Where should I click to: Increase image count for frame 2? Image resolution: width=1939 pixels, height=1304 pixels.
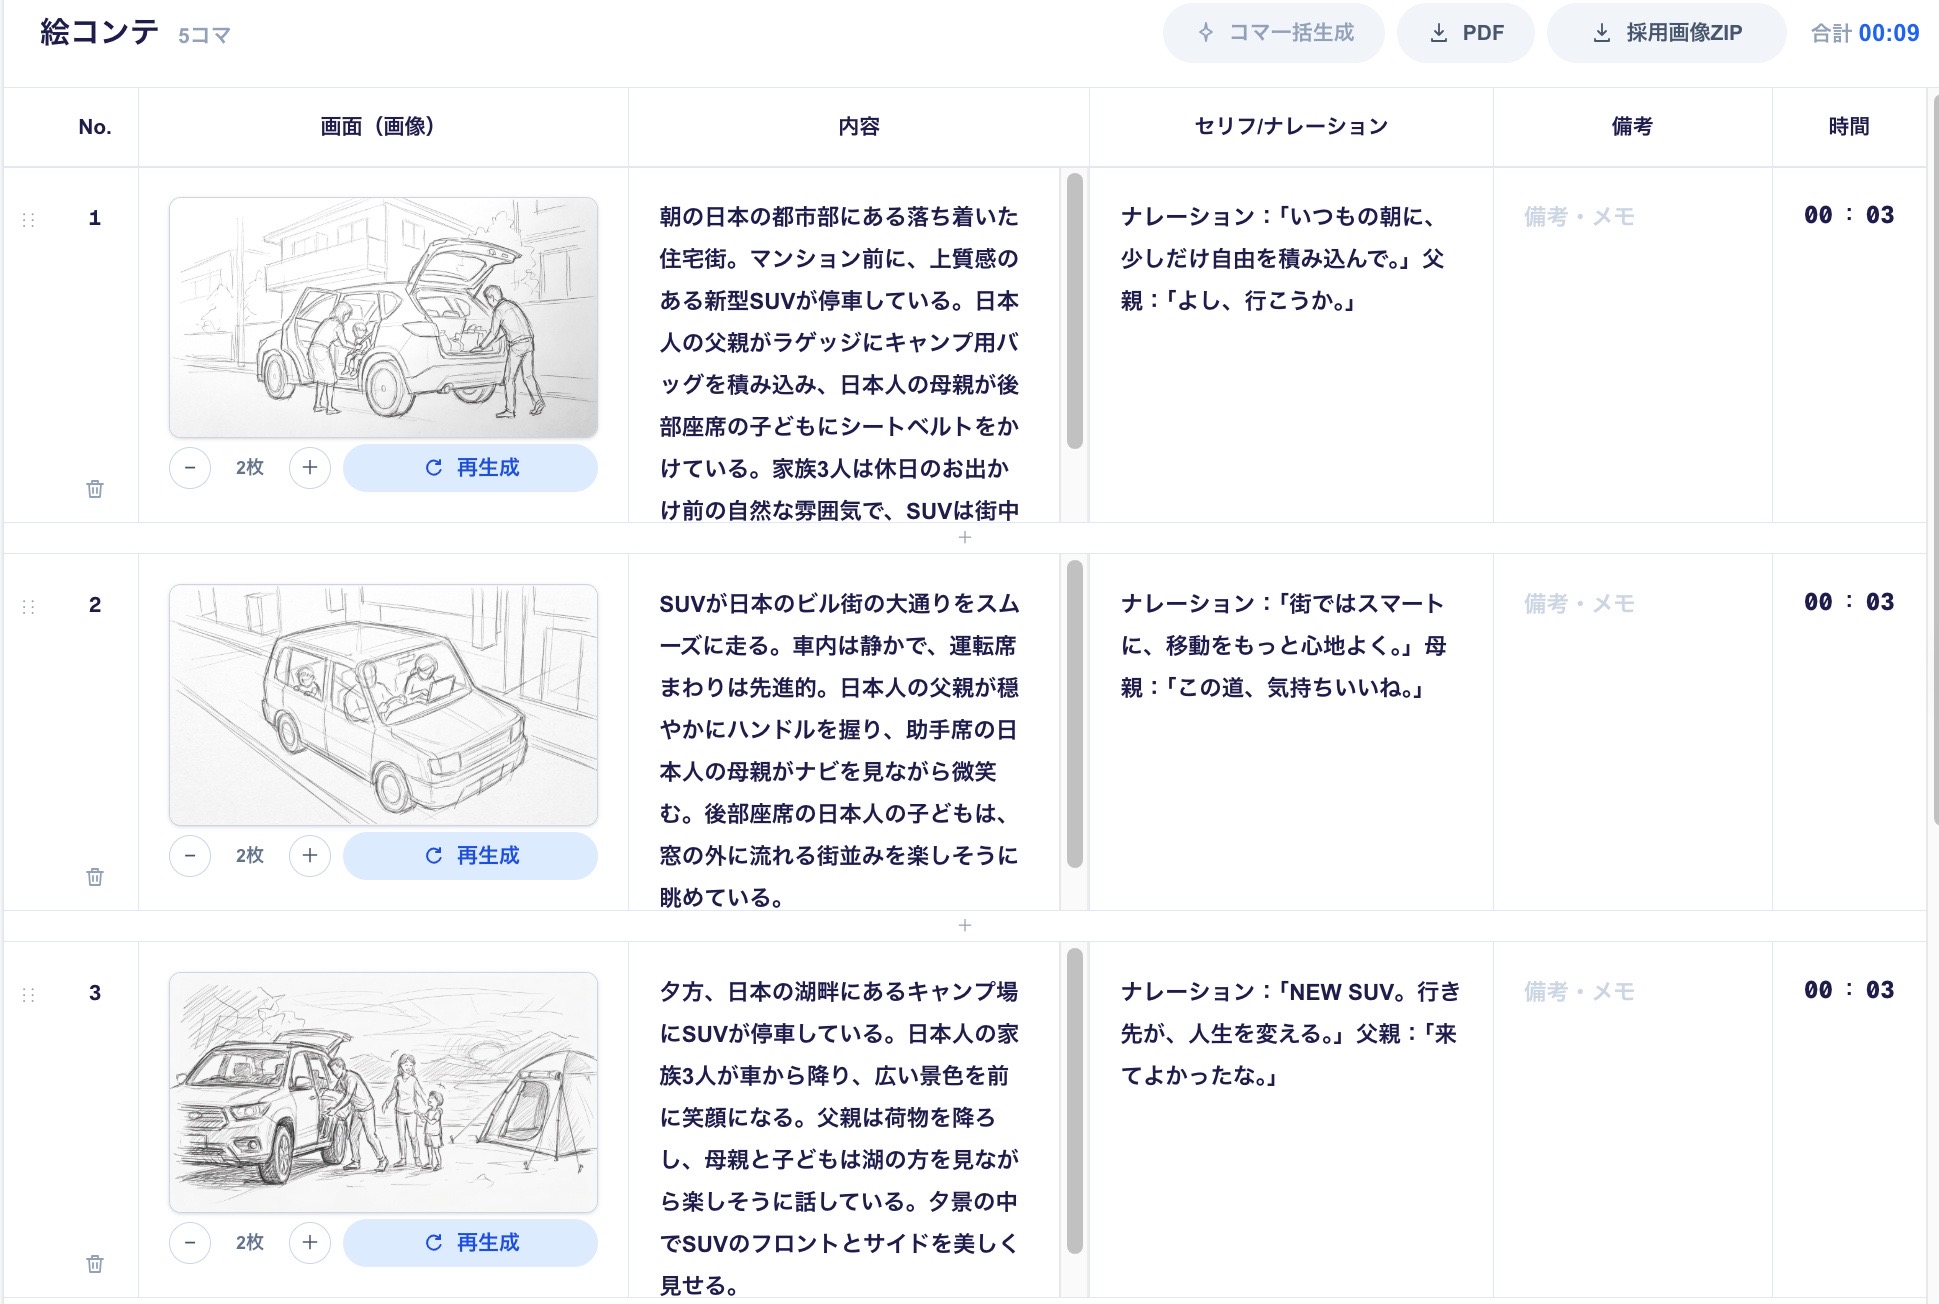[310, 856]
